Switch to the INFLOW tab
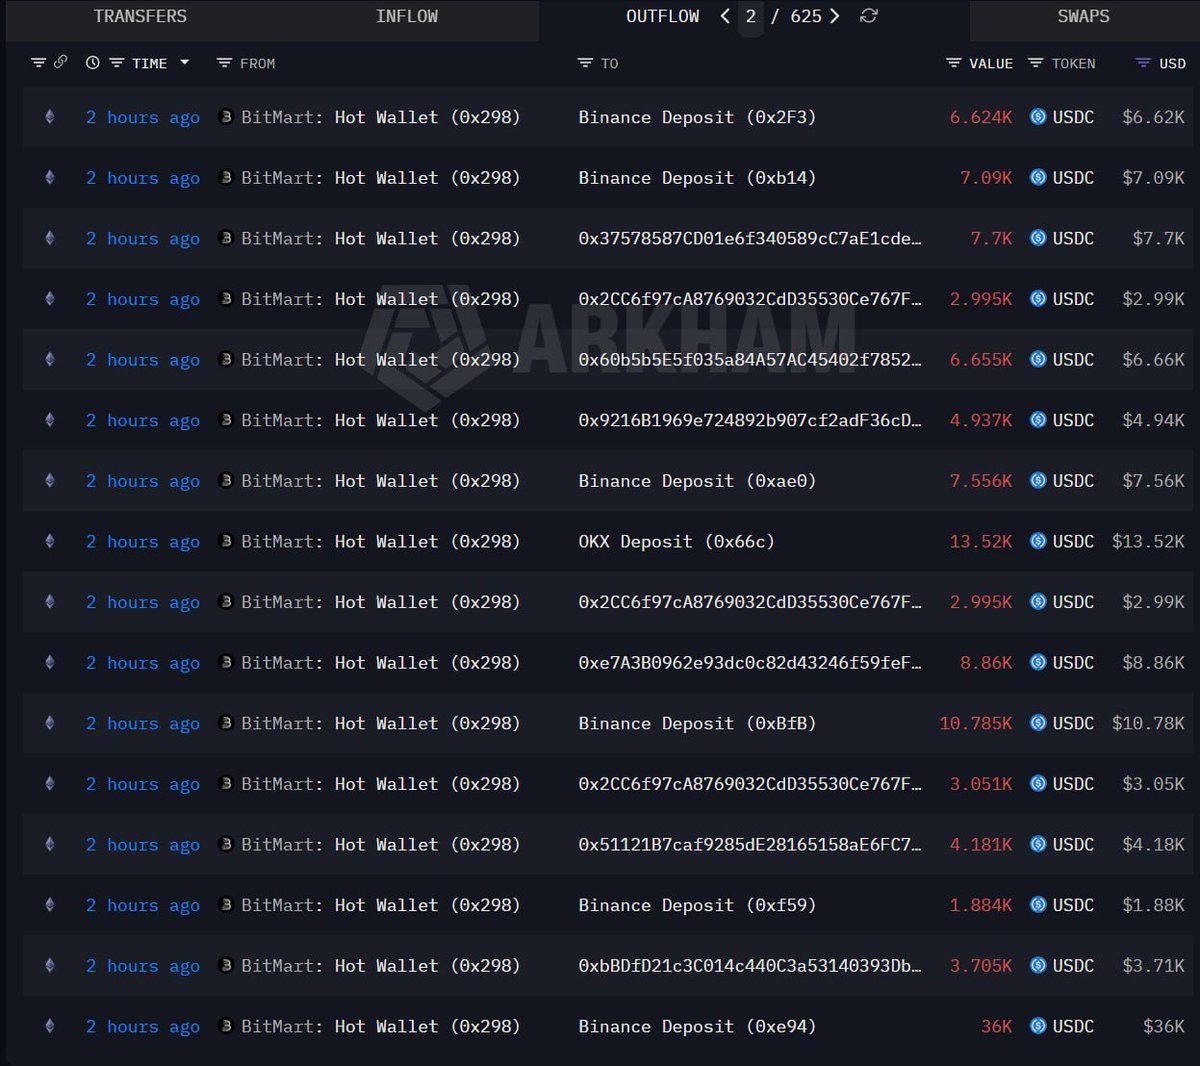1200x1066 pixels. click(x=406, y=17)
